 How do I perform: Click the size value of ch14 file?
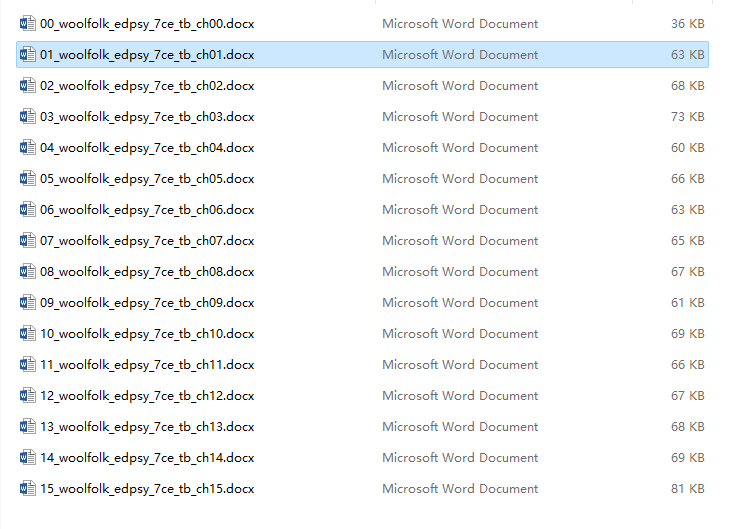[688, 458]
